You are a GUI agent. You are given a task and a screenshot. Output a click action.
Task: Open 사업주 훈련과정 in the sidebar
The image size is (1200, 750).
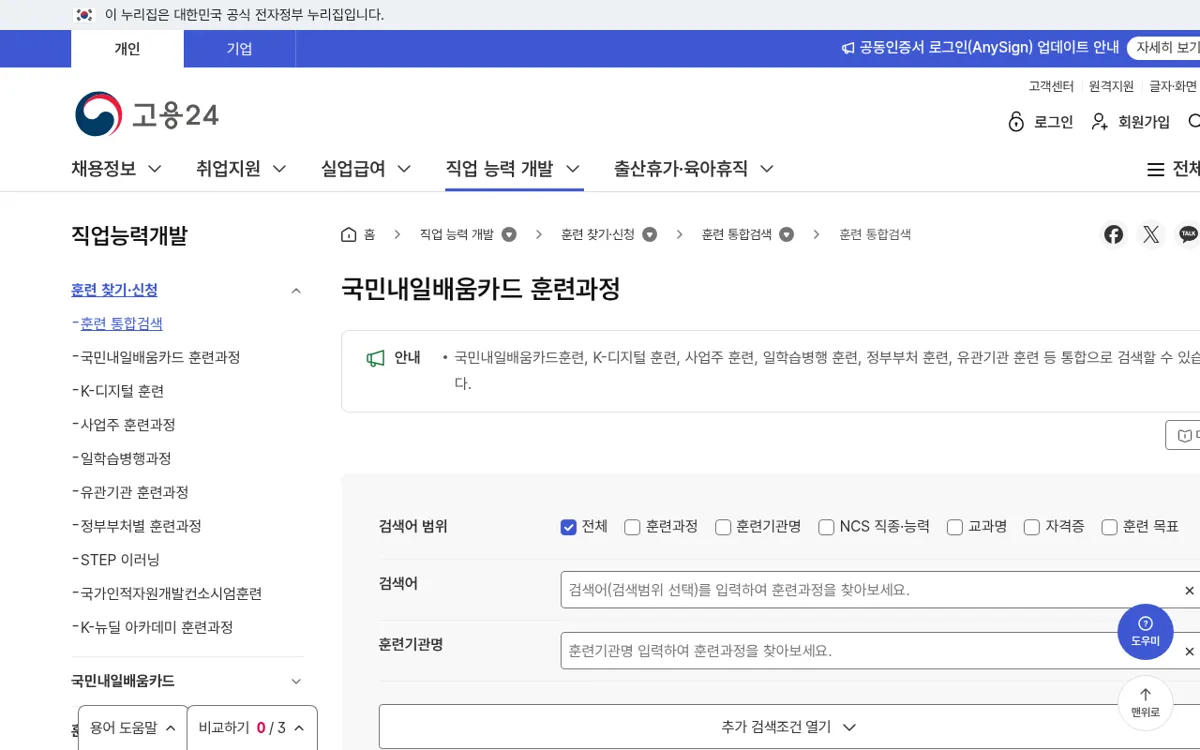tap(128, 425)
